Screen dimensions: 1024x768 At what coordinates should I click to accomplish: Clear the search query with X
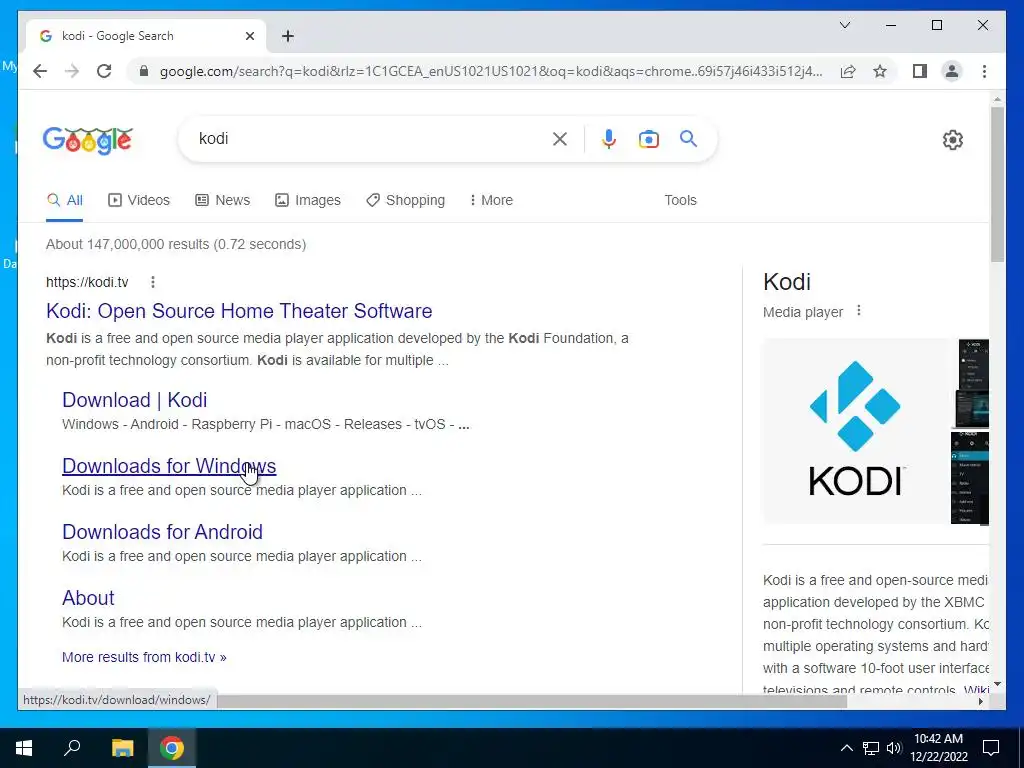(x=560, y=138)
